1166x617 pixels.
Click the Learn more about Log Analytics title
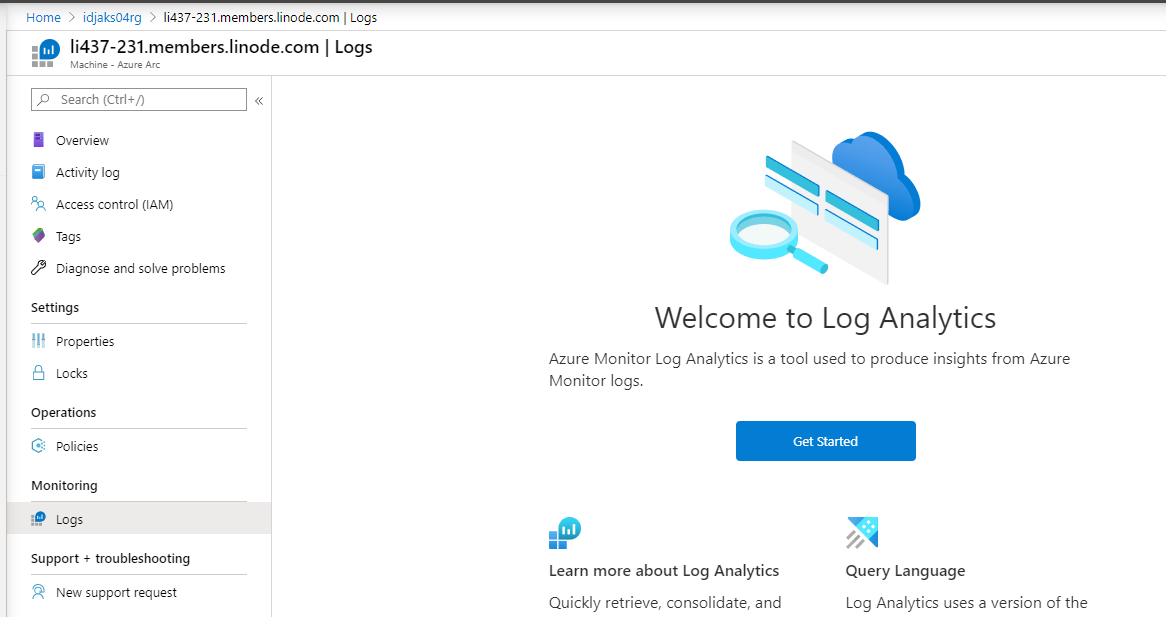663,570
